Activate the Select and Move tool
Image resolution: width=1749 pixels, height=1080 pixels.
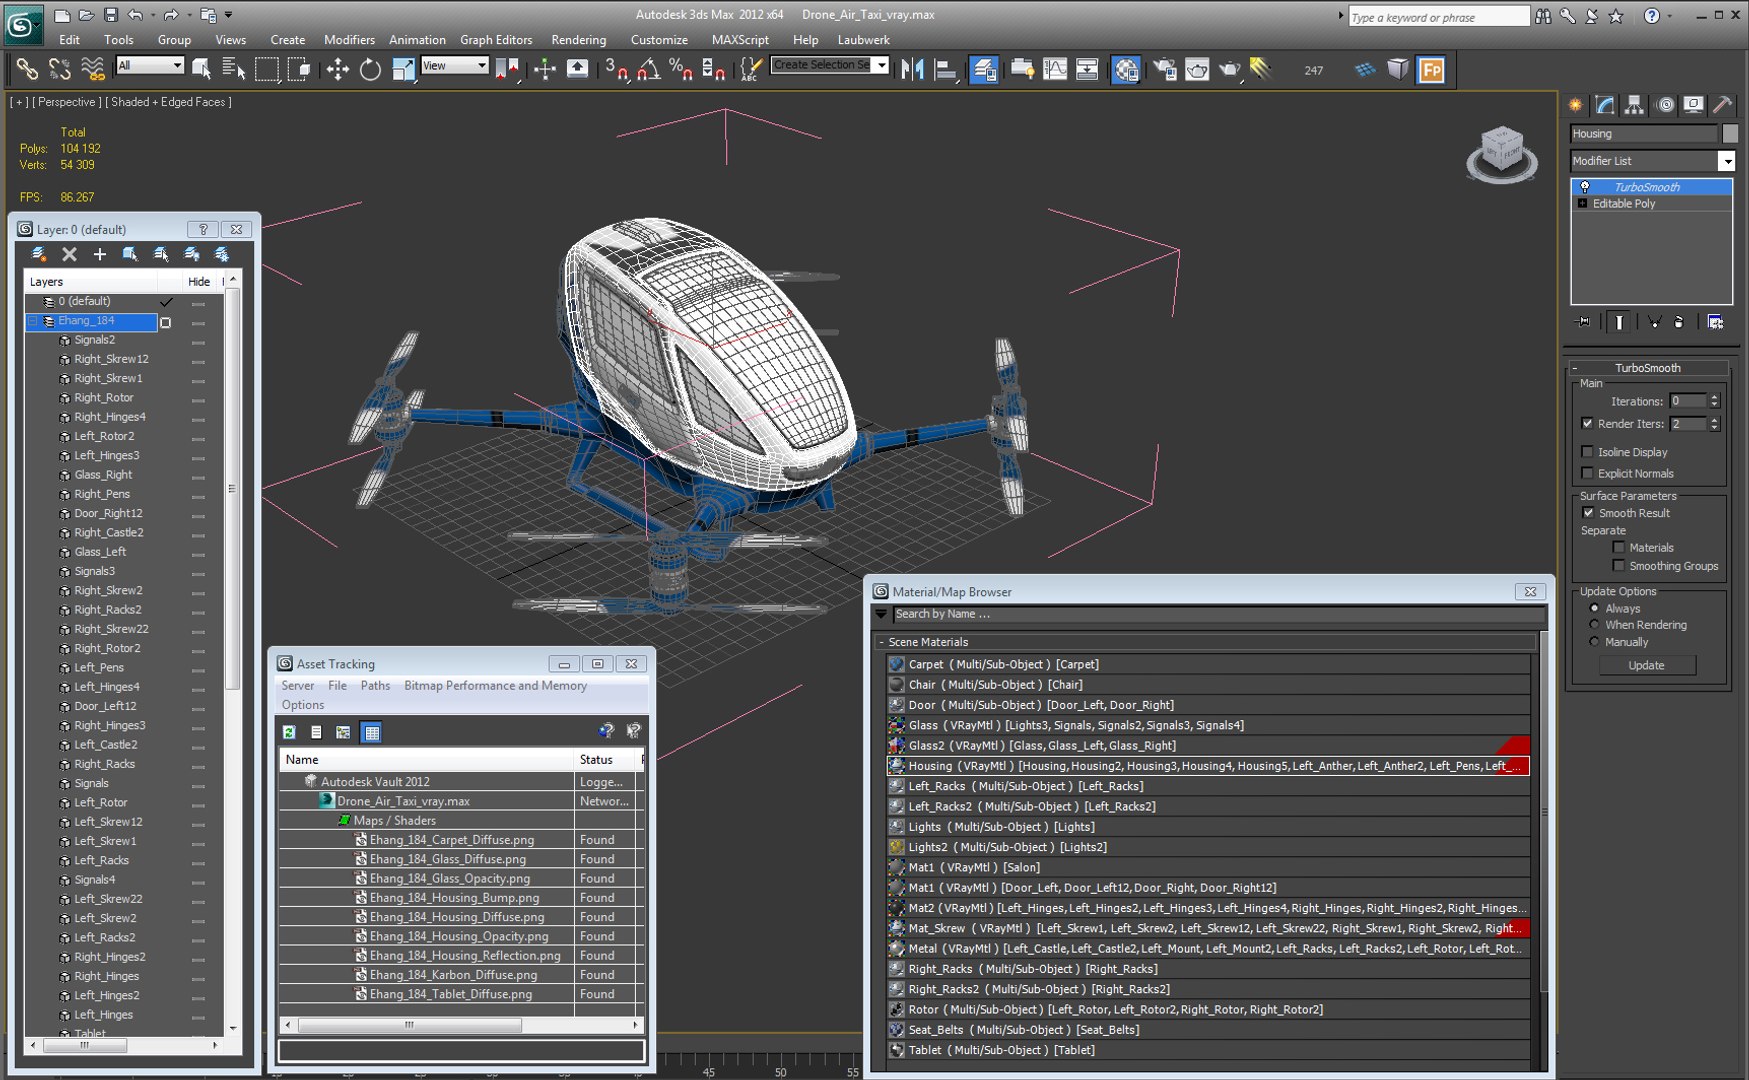[338, 69]
